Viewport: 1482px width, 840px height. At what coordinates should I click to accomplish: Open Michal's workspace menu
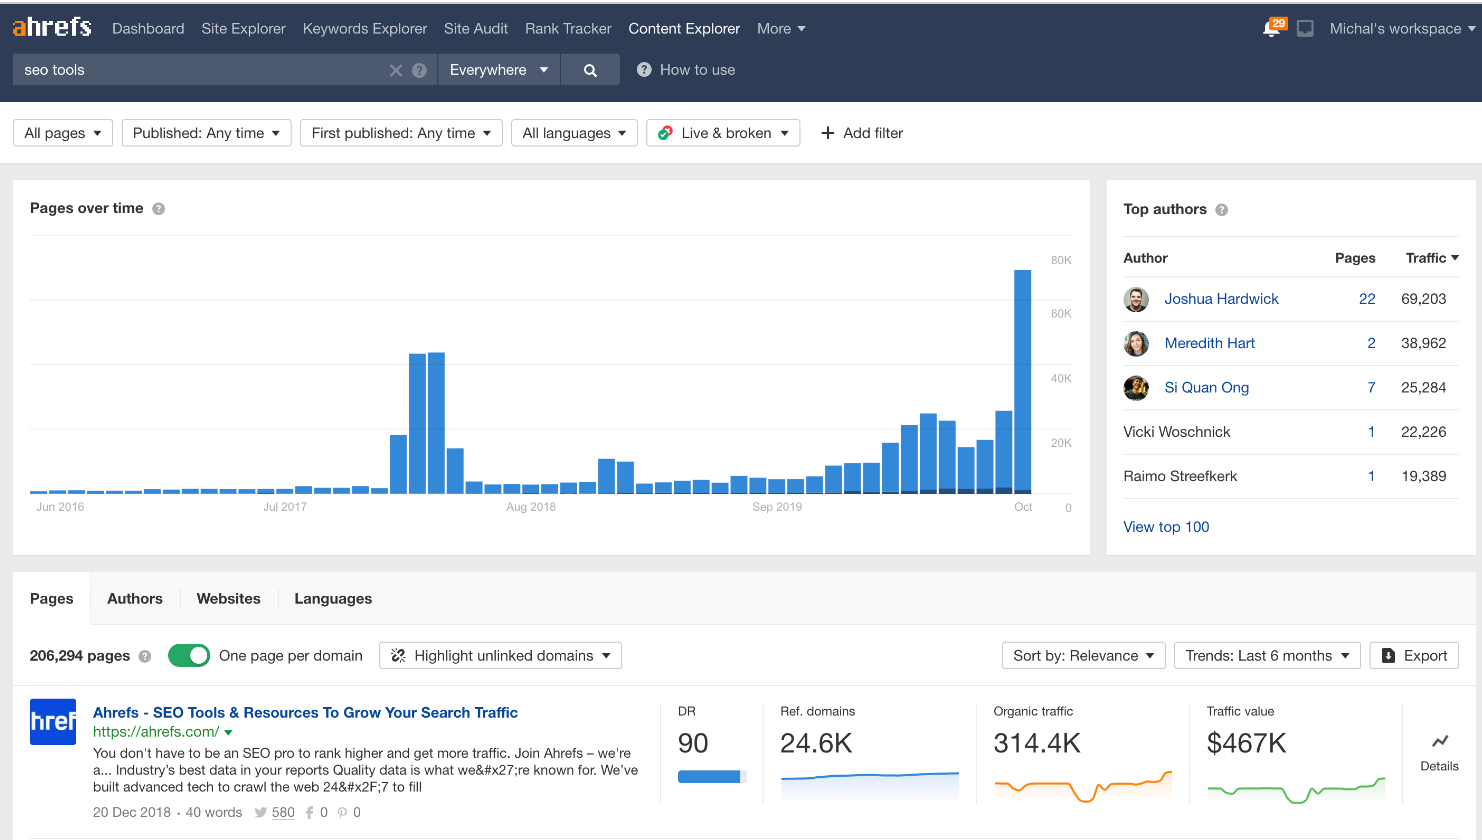[x=1402, y=29]
